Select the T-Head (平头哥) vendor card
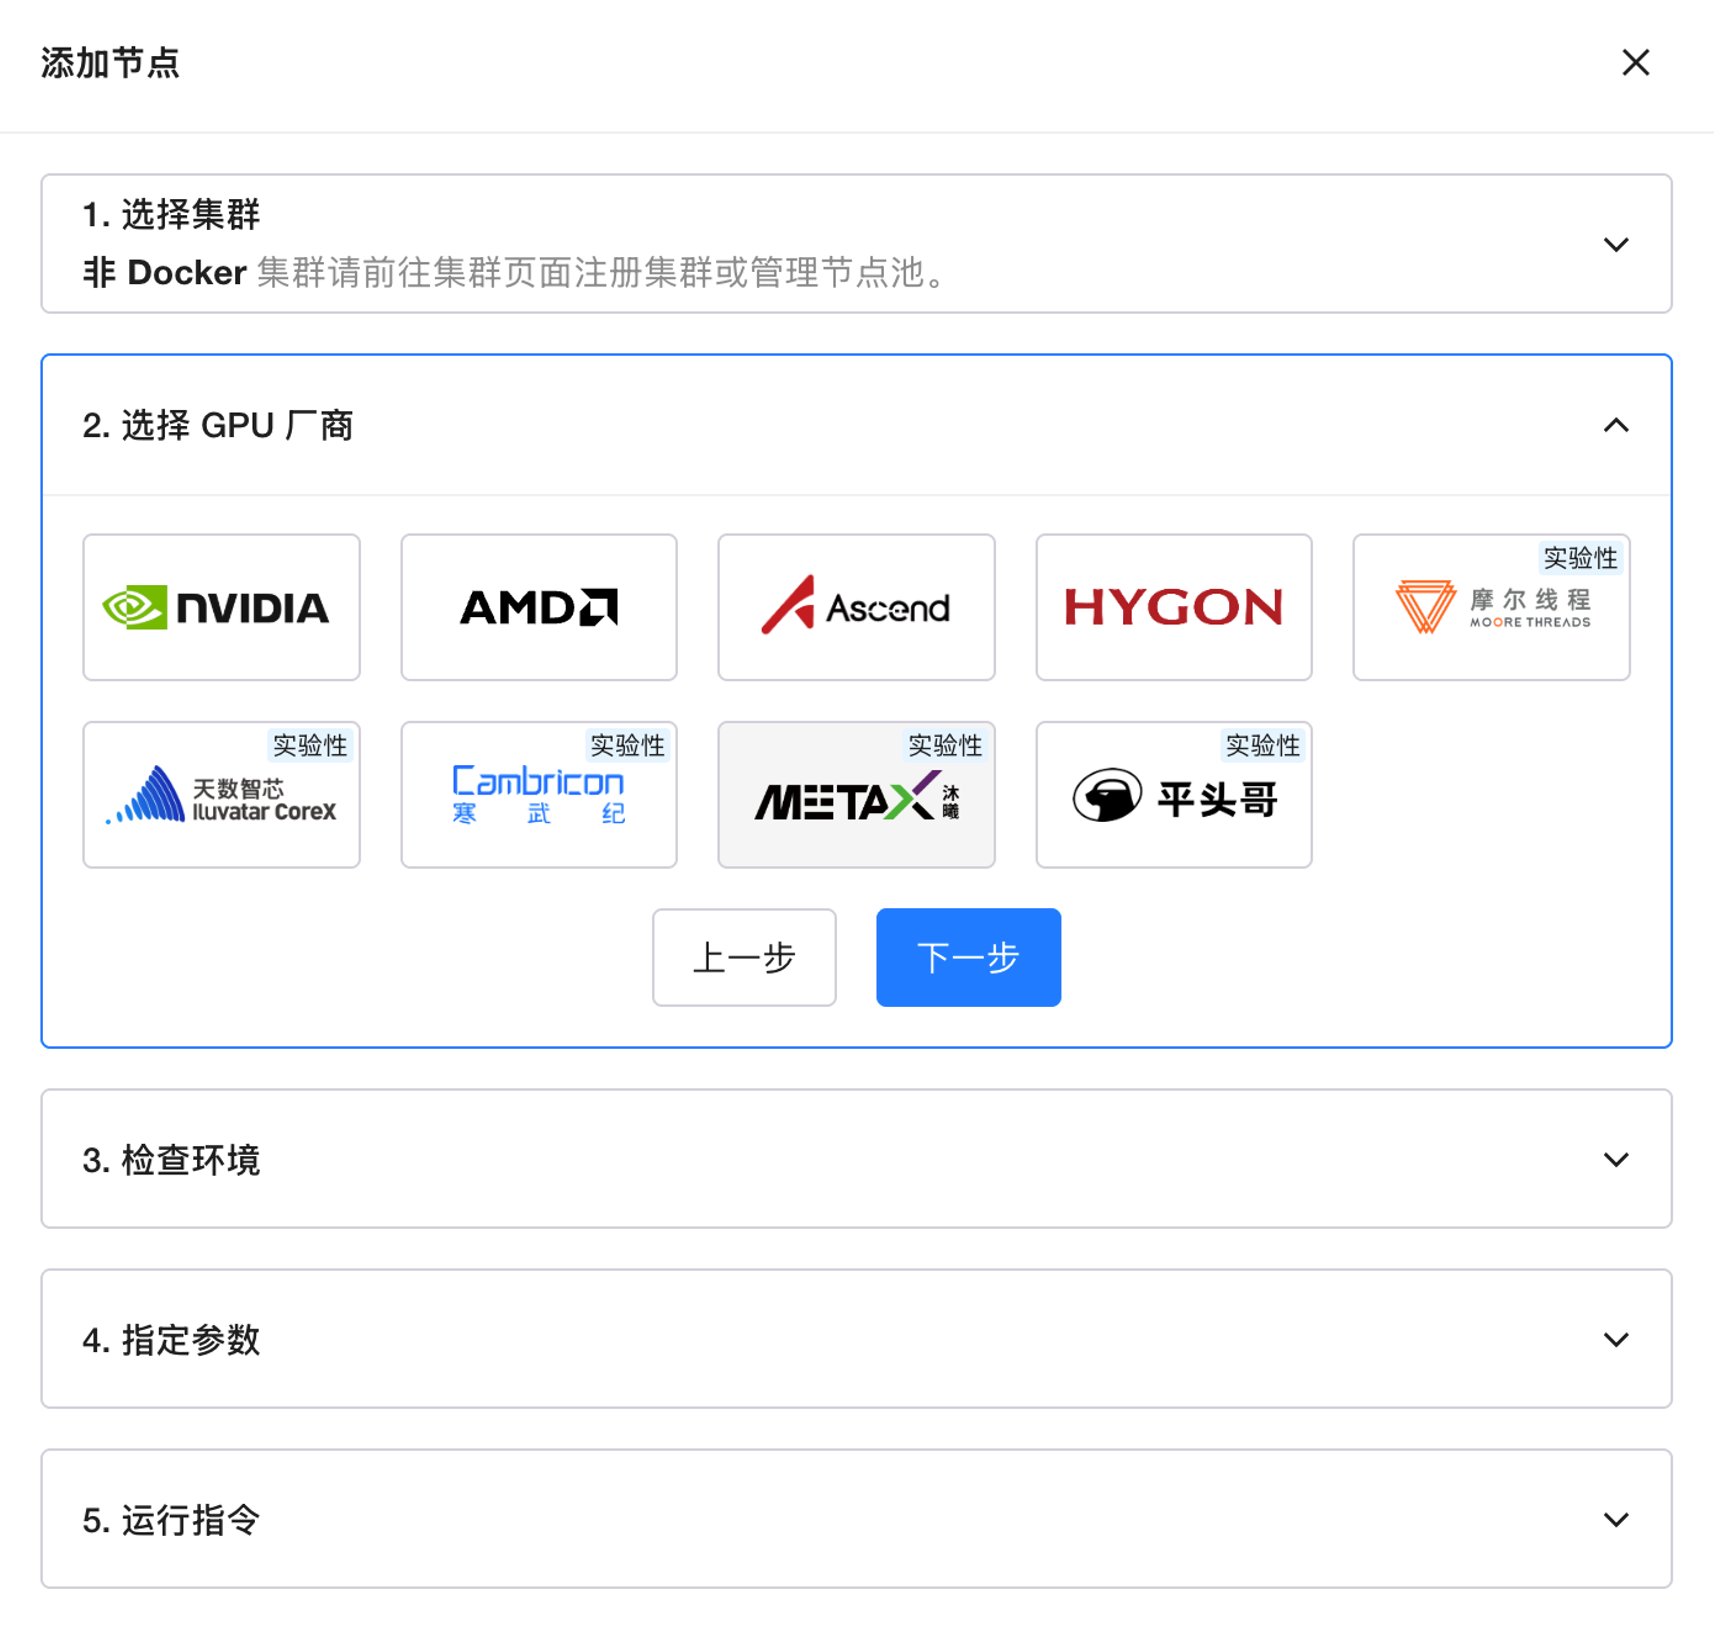Viewport: 1714px width, 1628px height. pos(1173,795)
